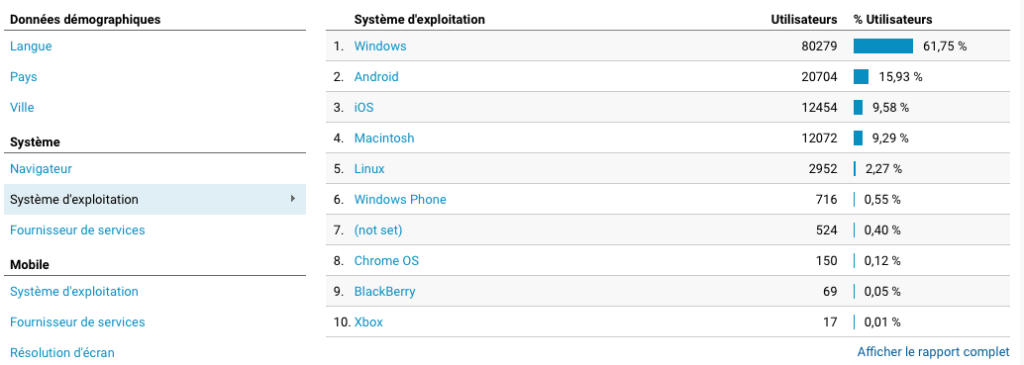Screen dimensions: 1024x365
Task: Click the Windows percentage bar
Action: [x=883, y=46]
